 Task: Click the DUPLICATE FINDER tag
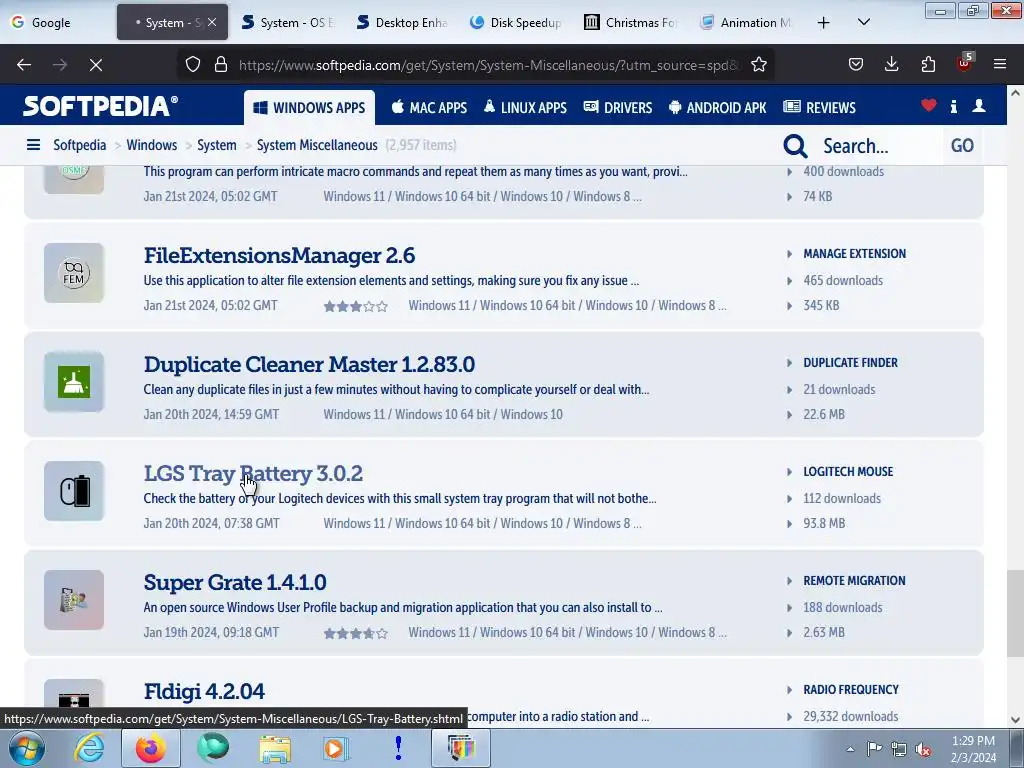pos(850,362)
